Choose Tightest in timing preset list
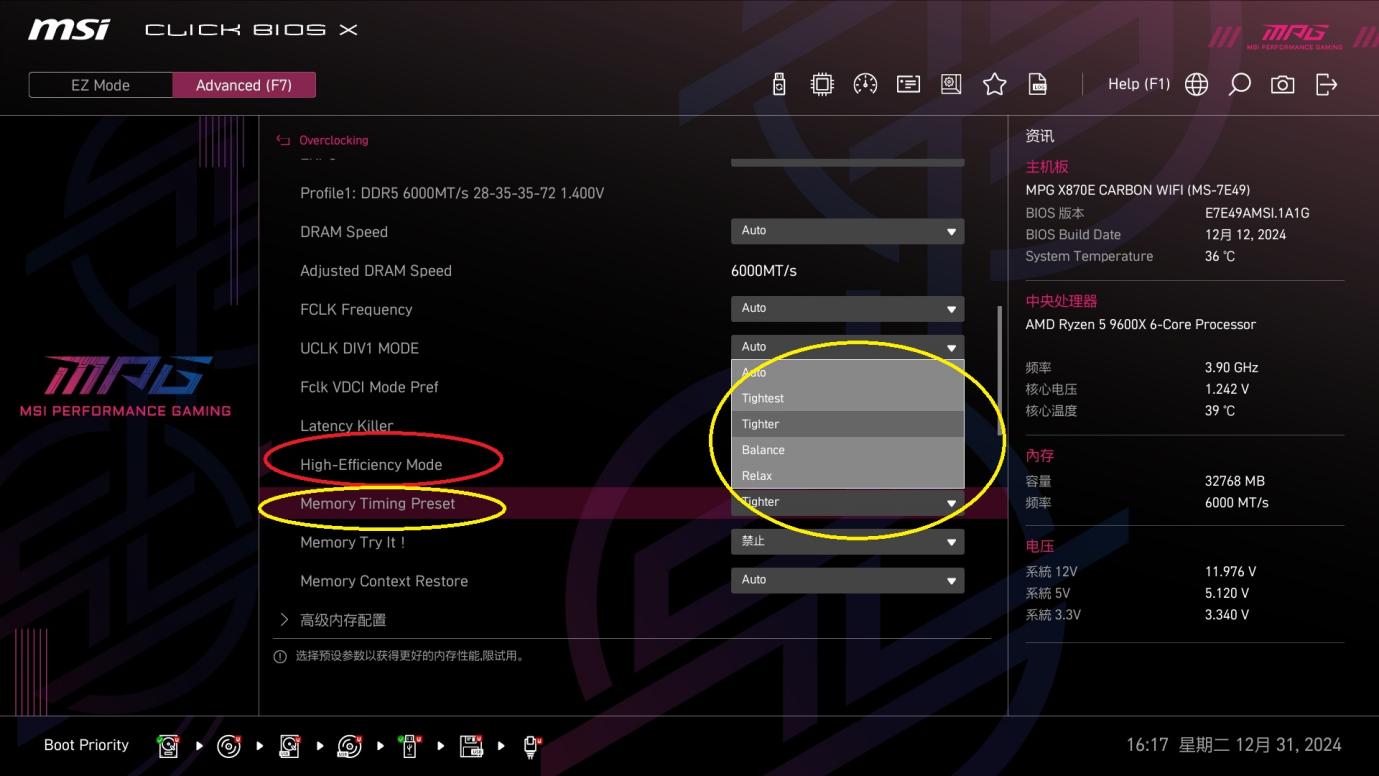 point(847,398)
